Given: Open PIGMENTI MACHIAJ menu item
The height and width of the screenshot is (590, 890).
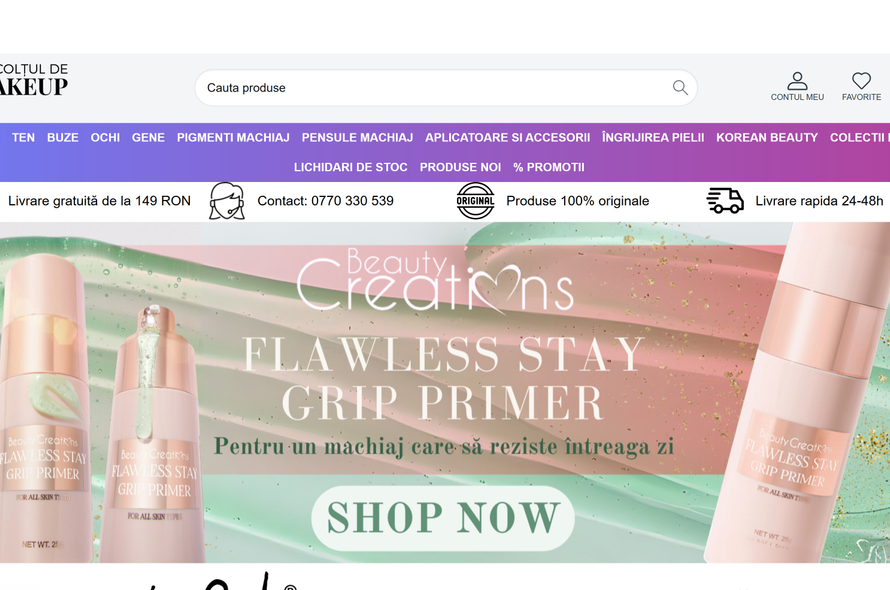Looking at the screenshot, I should 233,137.
